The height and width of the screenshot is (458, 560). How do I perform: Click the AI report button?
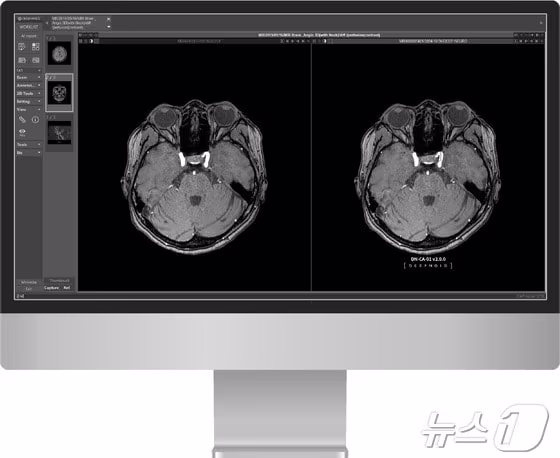[29, 36]
